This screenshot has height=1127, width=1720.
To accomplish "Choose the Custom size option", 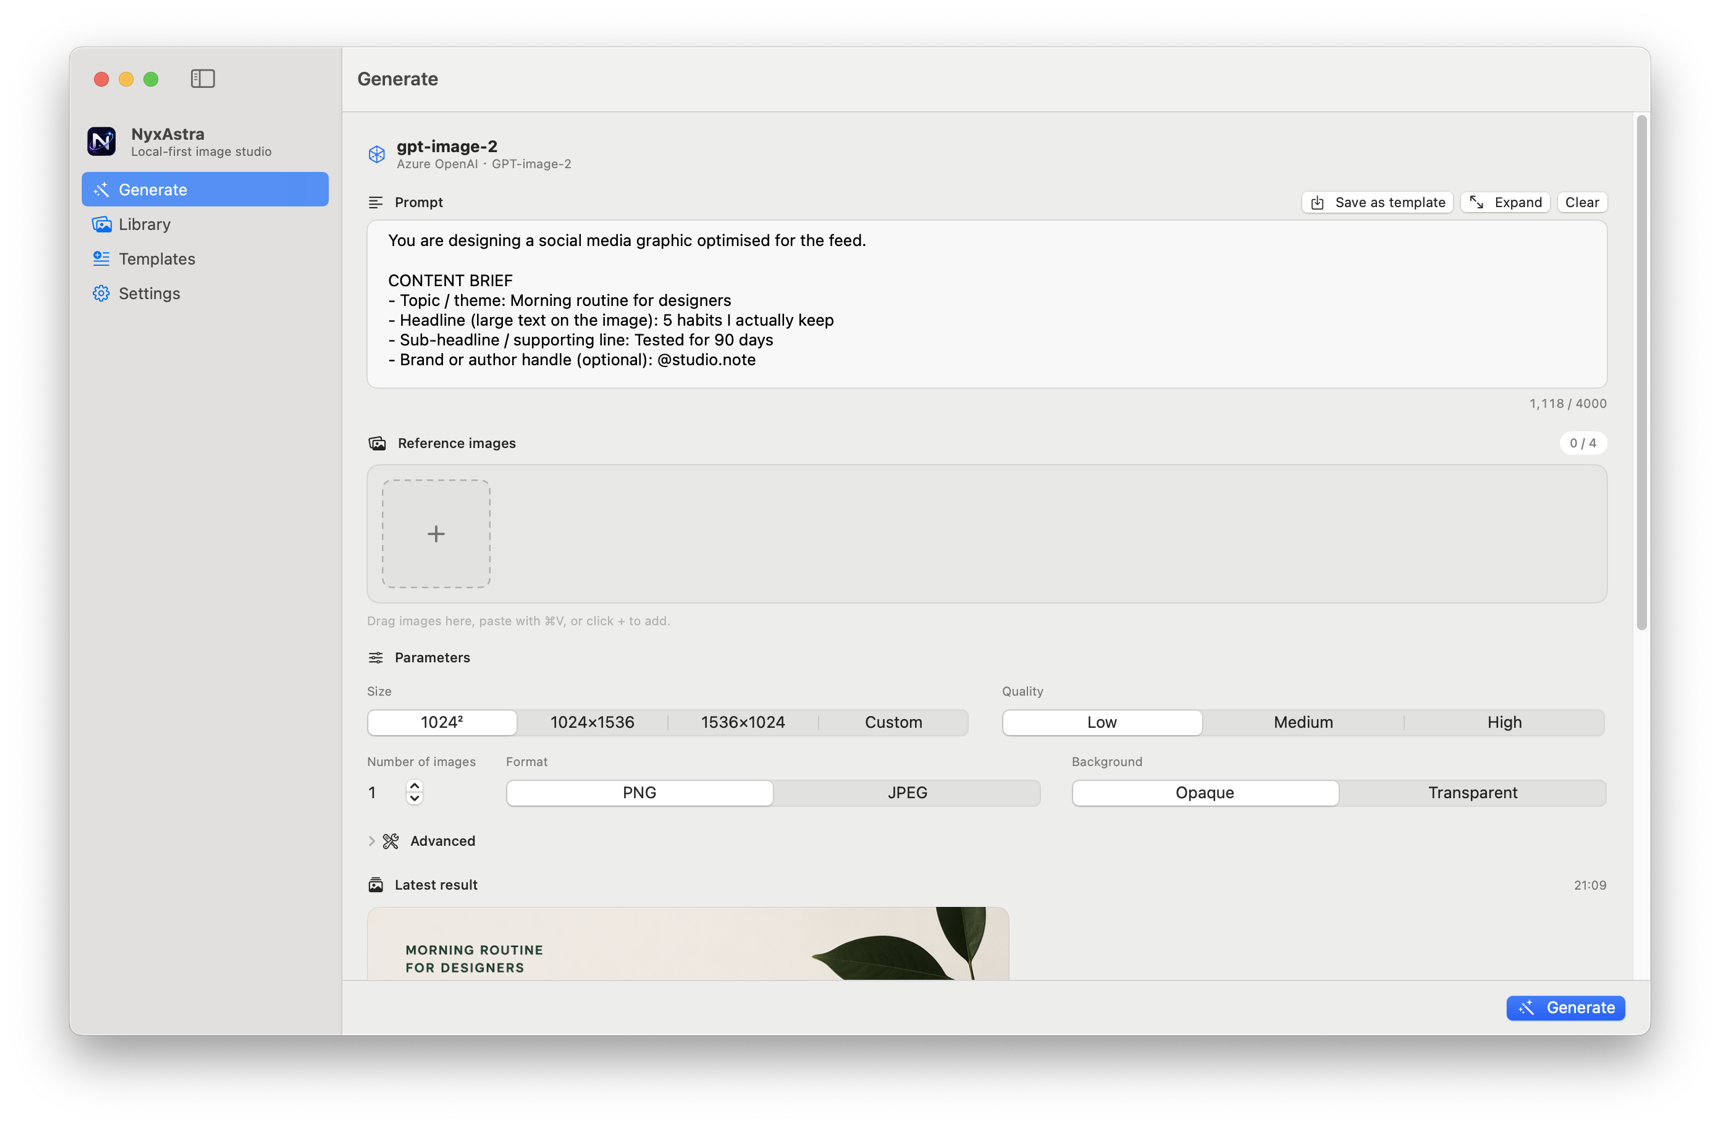I will tap(894, 722).
